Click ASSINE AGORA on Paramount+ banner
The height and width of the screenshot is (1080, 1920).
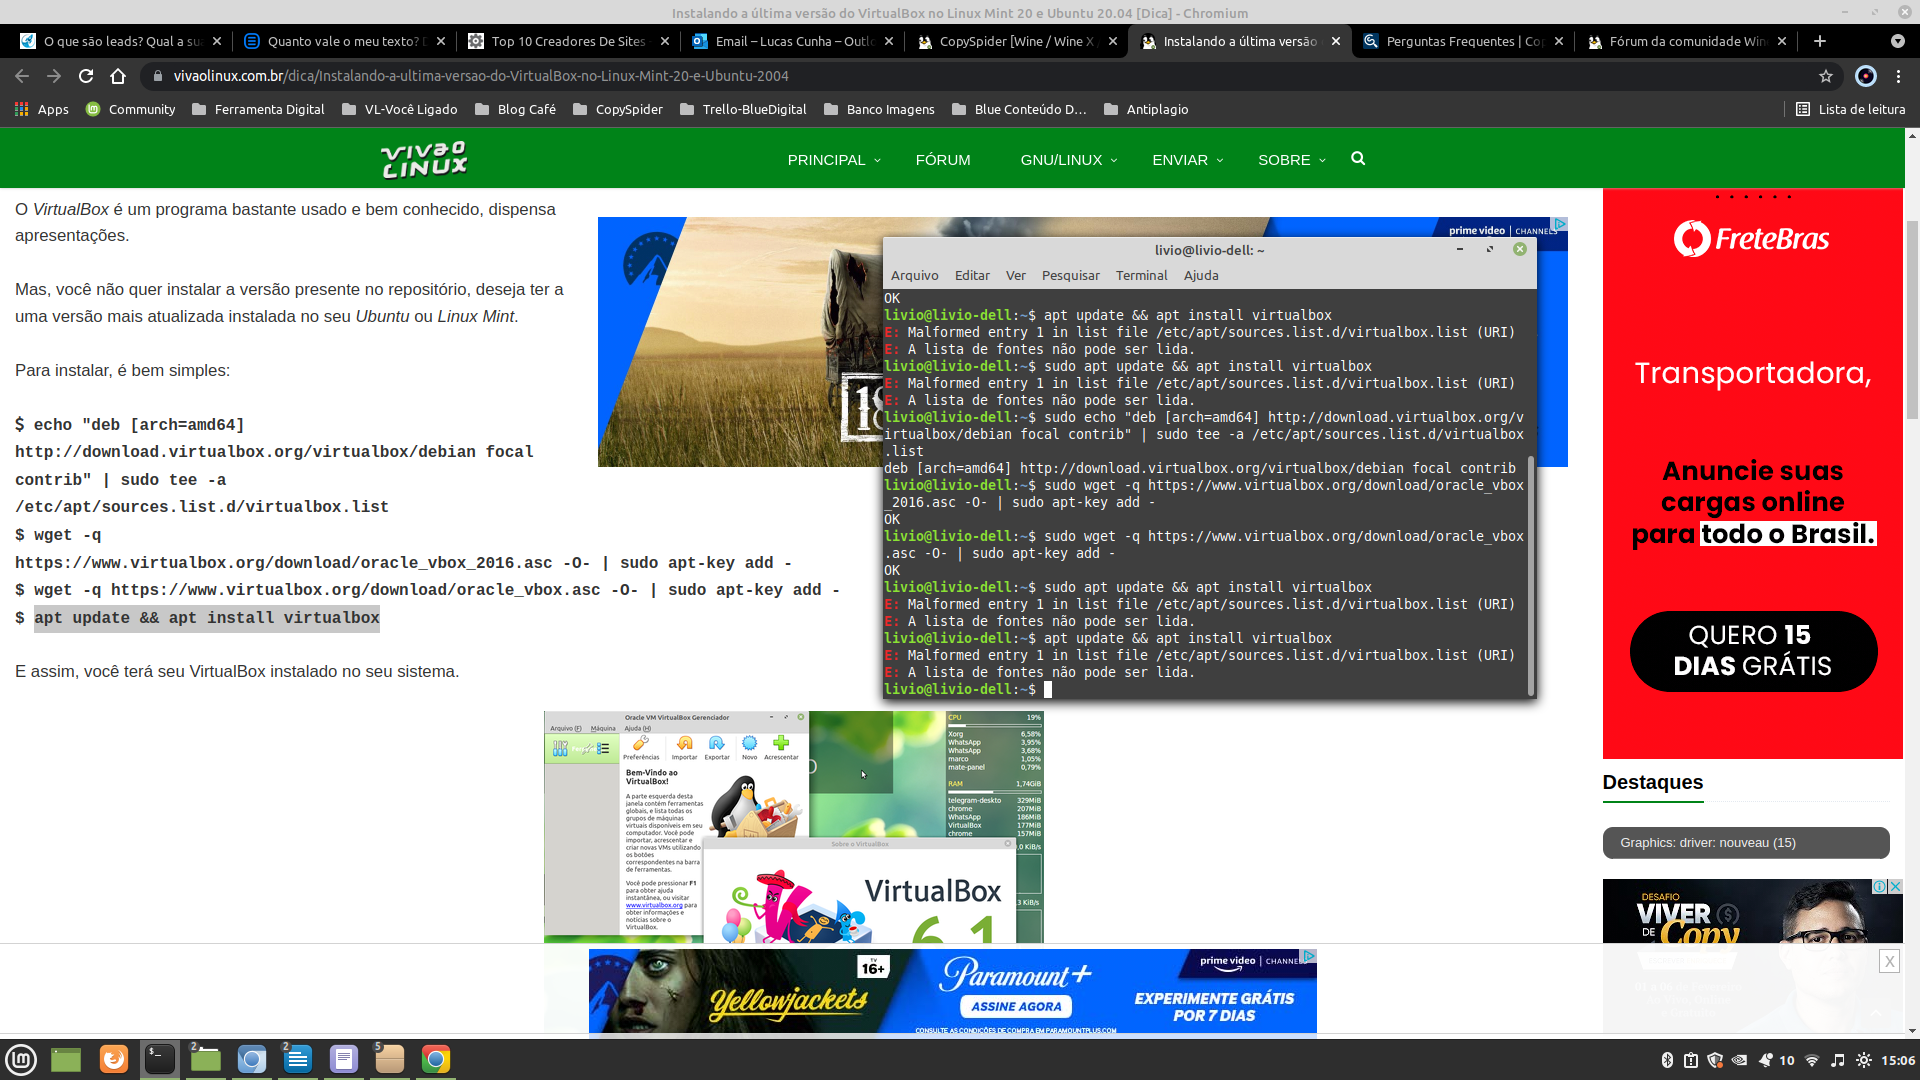(1016, 1006)
